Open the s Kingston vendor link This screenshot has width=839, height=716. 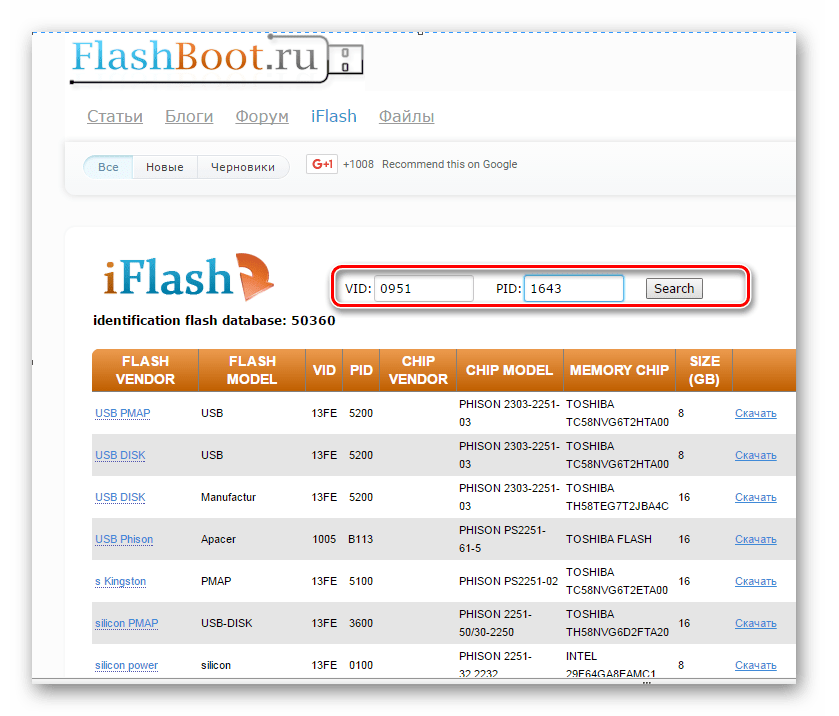tap(120, 581)
